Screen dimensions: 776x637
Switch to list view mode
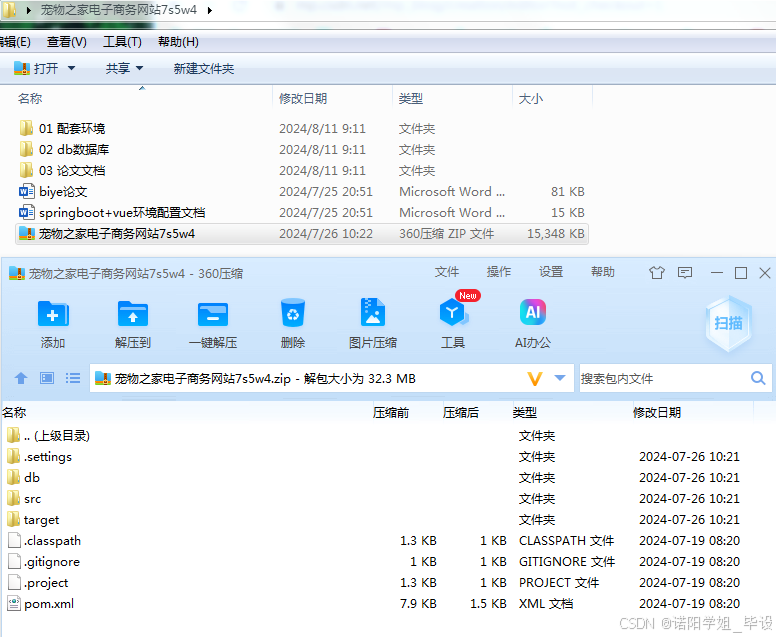(73, 378)
